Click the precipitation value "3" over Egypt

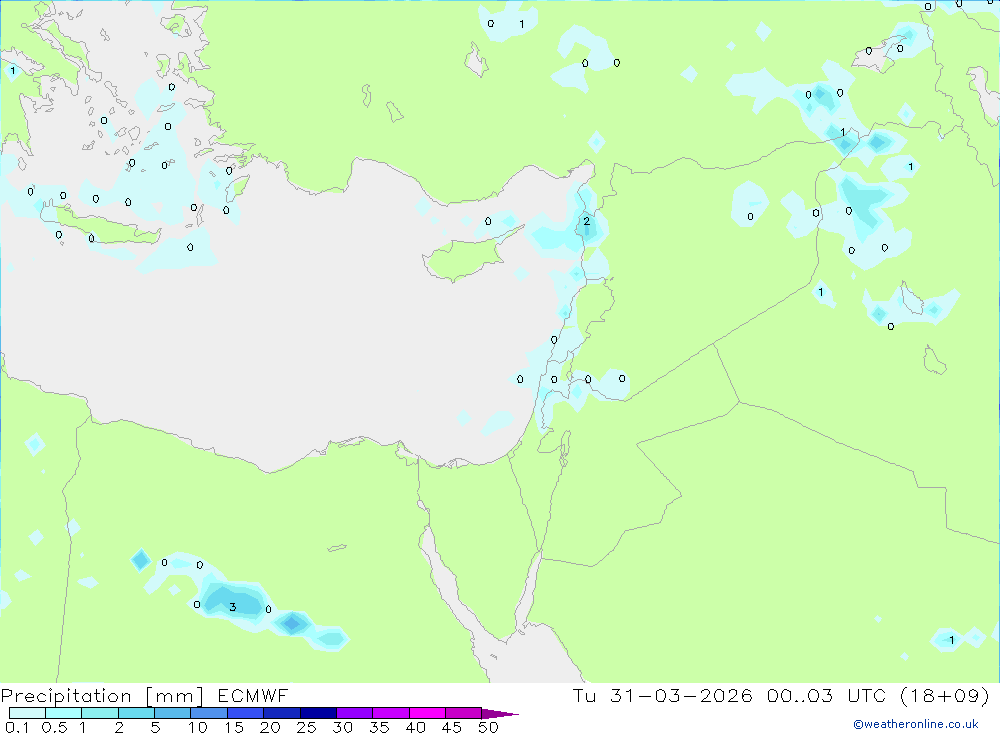coord(233,607)
